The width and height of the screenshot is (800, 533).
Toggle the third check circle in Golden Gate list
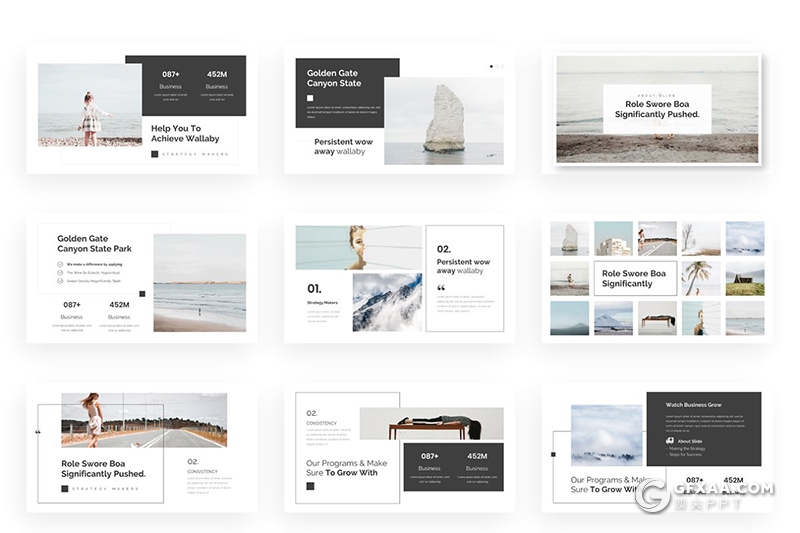(x=60, y=282)
